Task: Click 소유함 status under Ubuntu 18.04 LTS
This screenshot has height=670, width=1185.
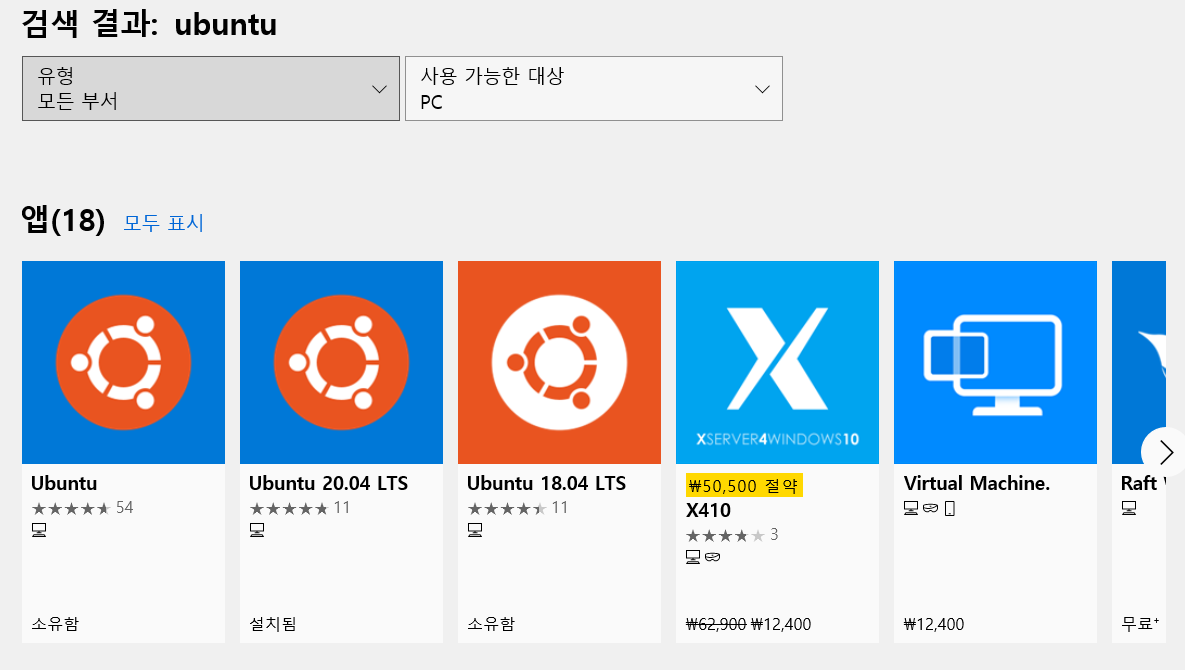Action: tap(491, 624)
